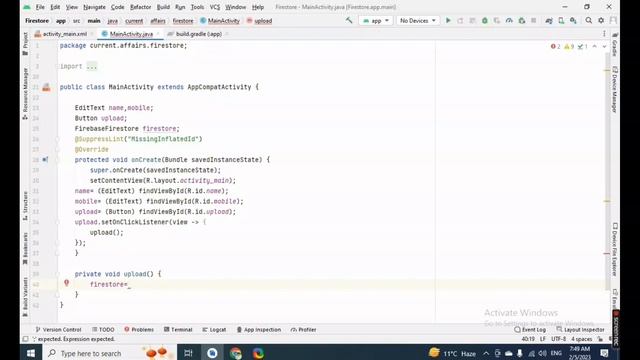Open Device Manager side panel on right
The height and width of the screenshot is (360, 640).
[x=615, y=89]
